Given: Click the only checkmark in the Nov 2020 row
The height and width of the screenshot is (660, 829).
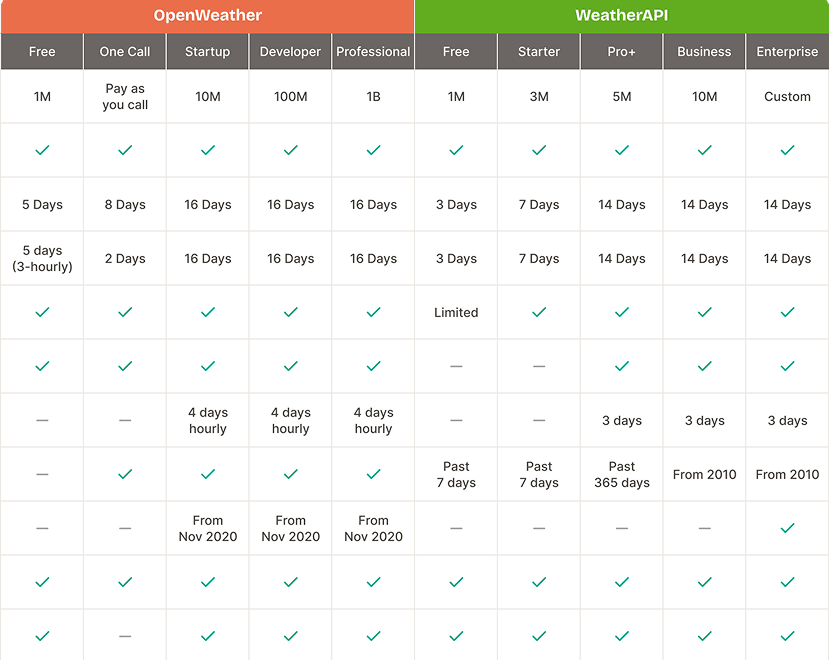Looking at the screenshot, I should point(787,528).
